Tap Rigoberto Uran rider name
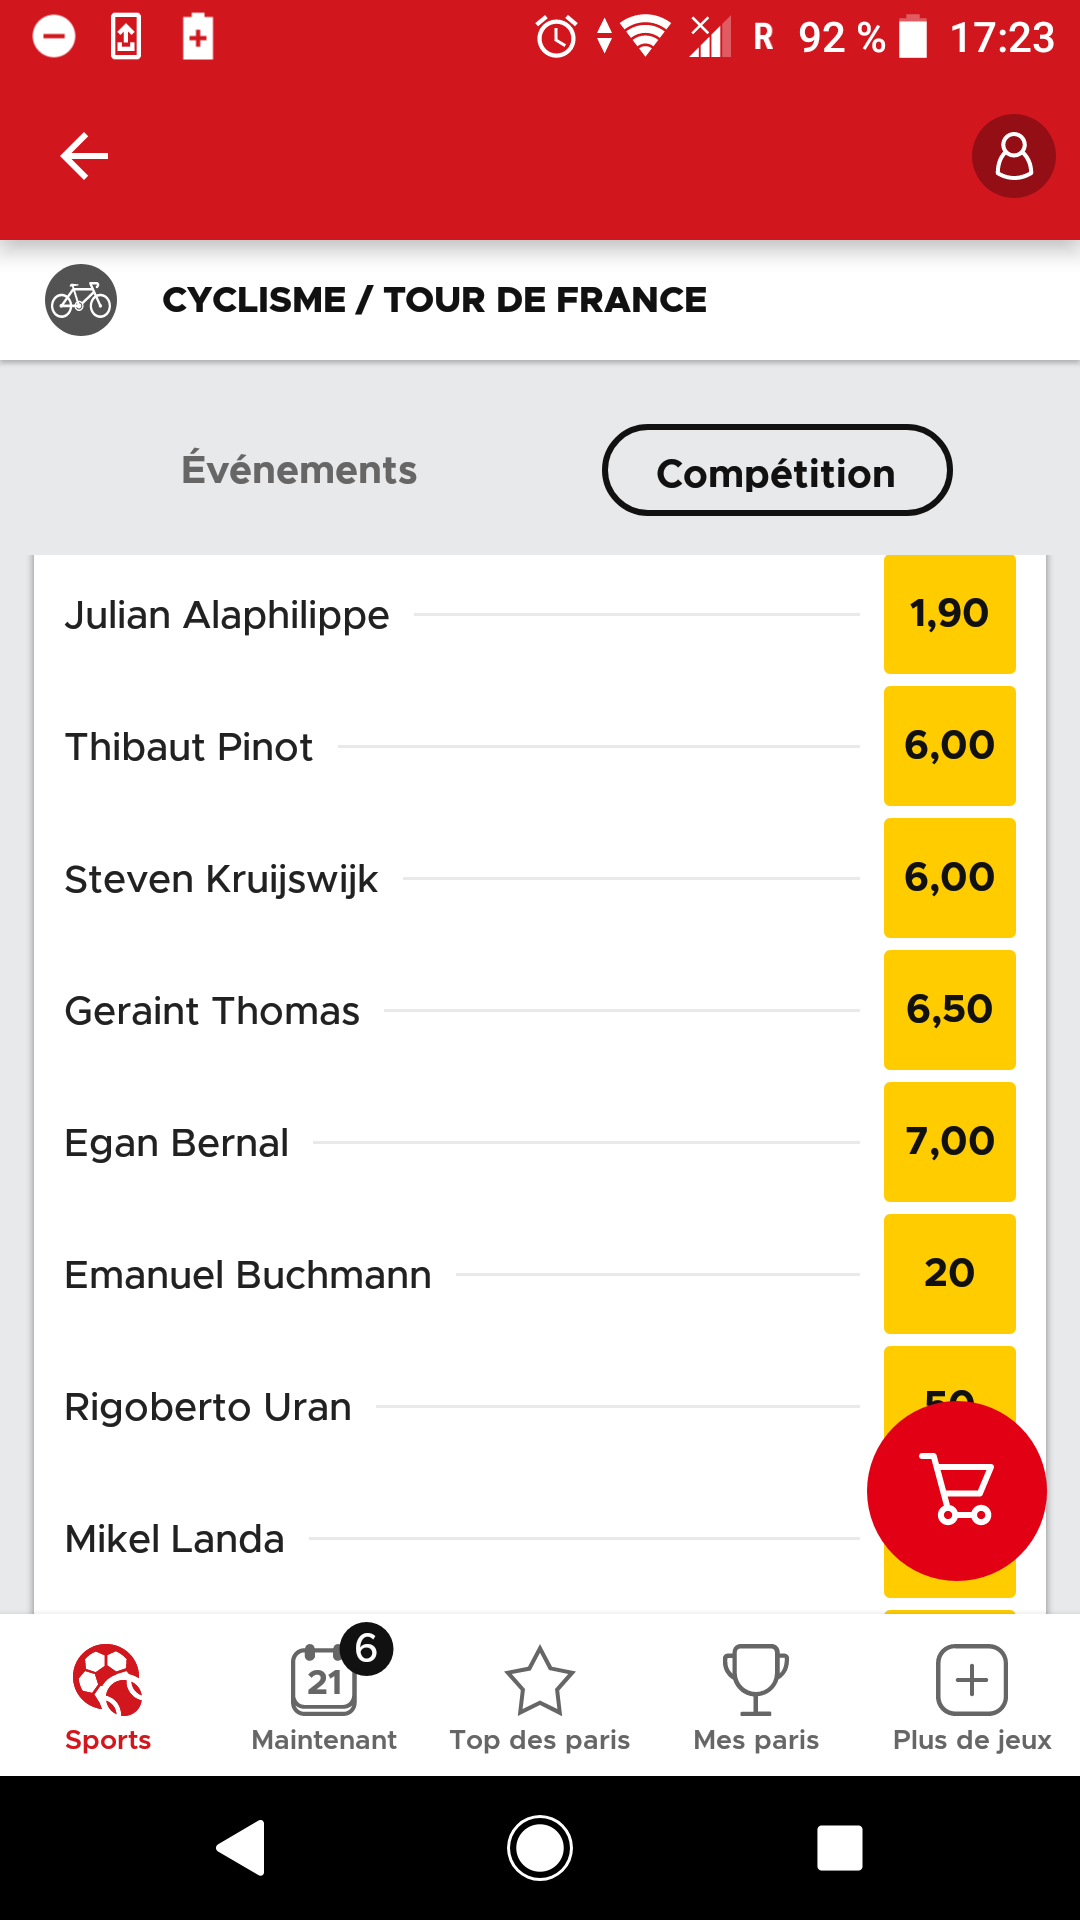1080x1920 pixels. point(208,1407)
